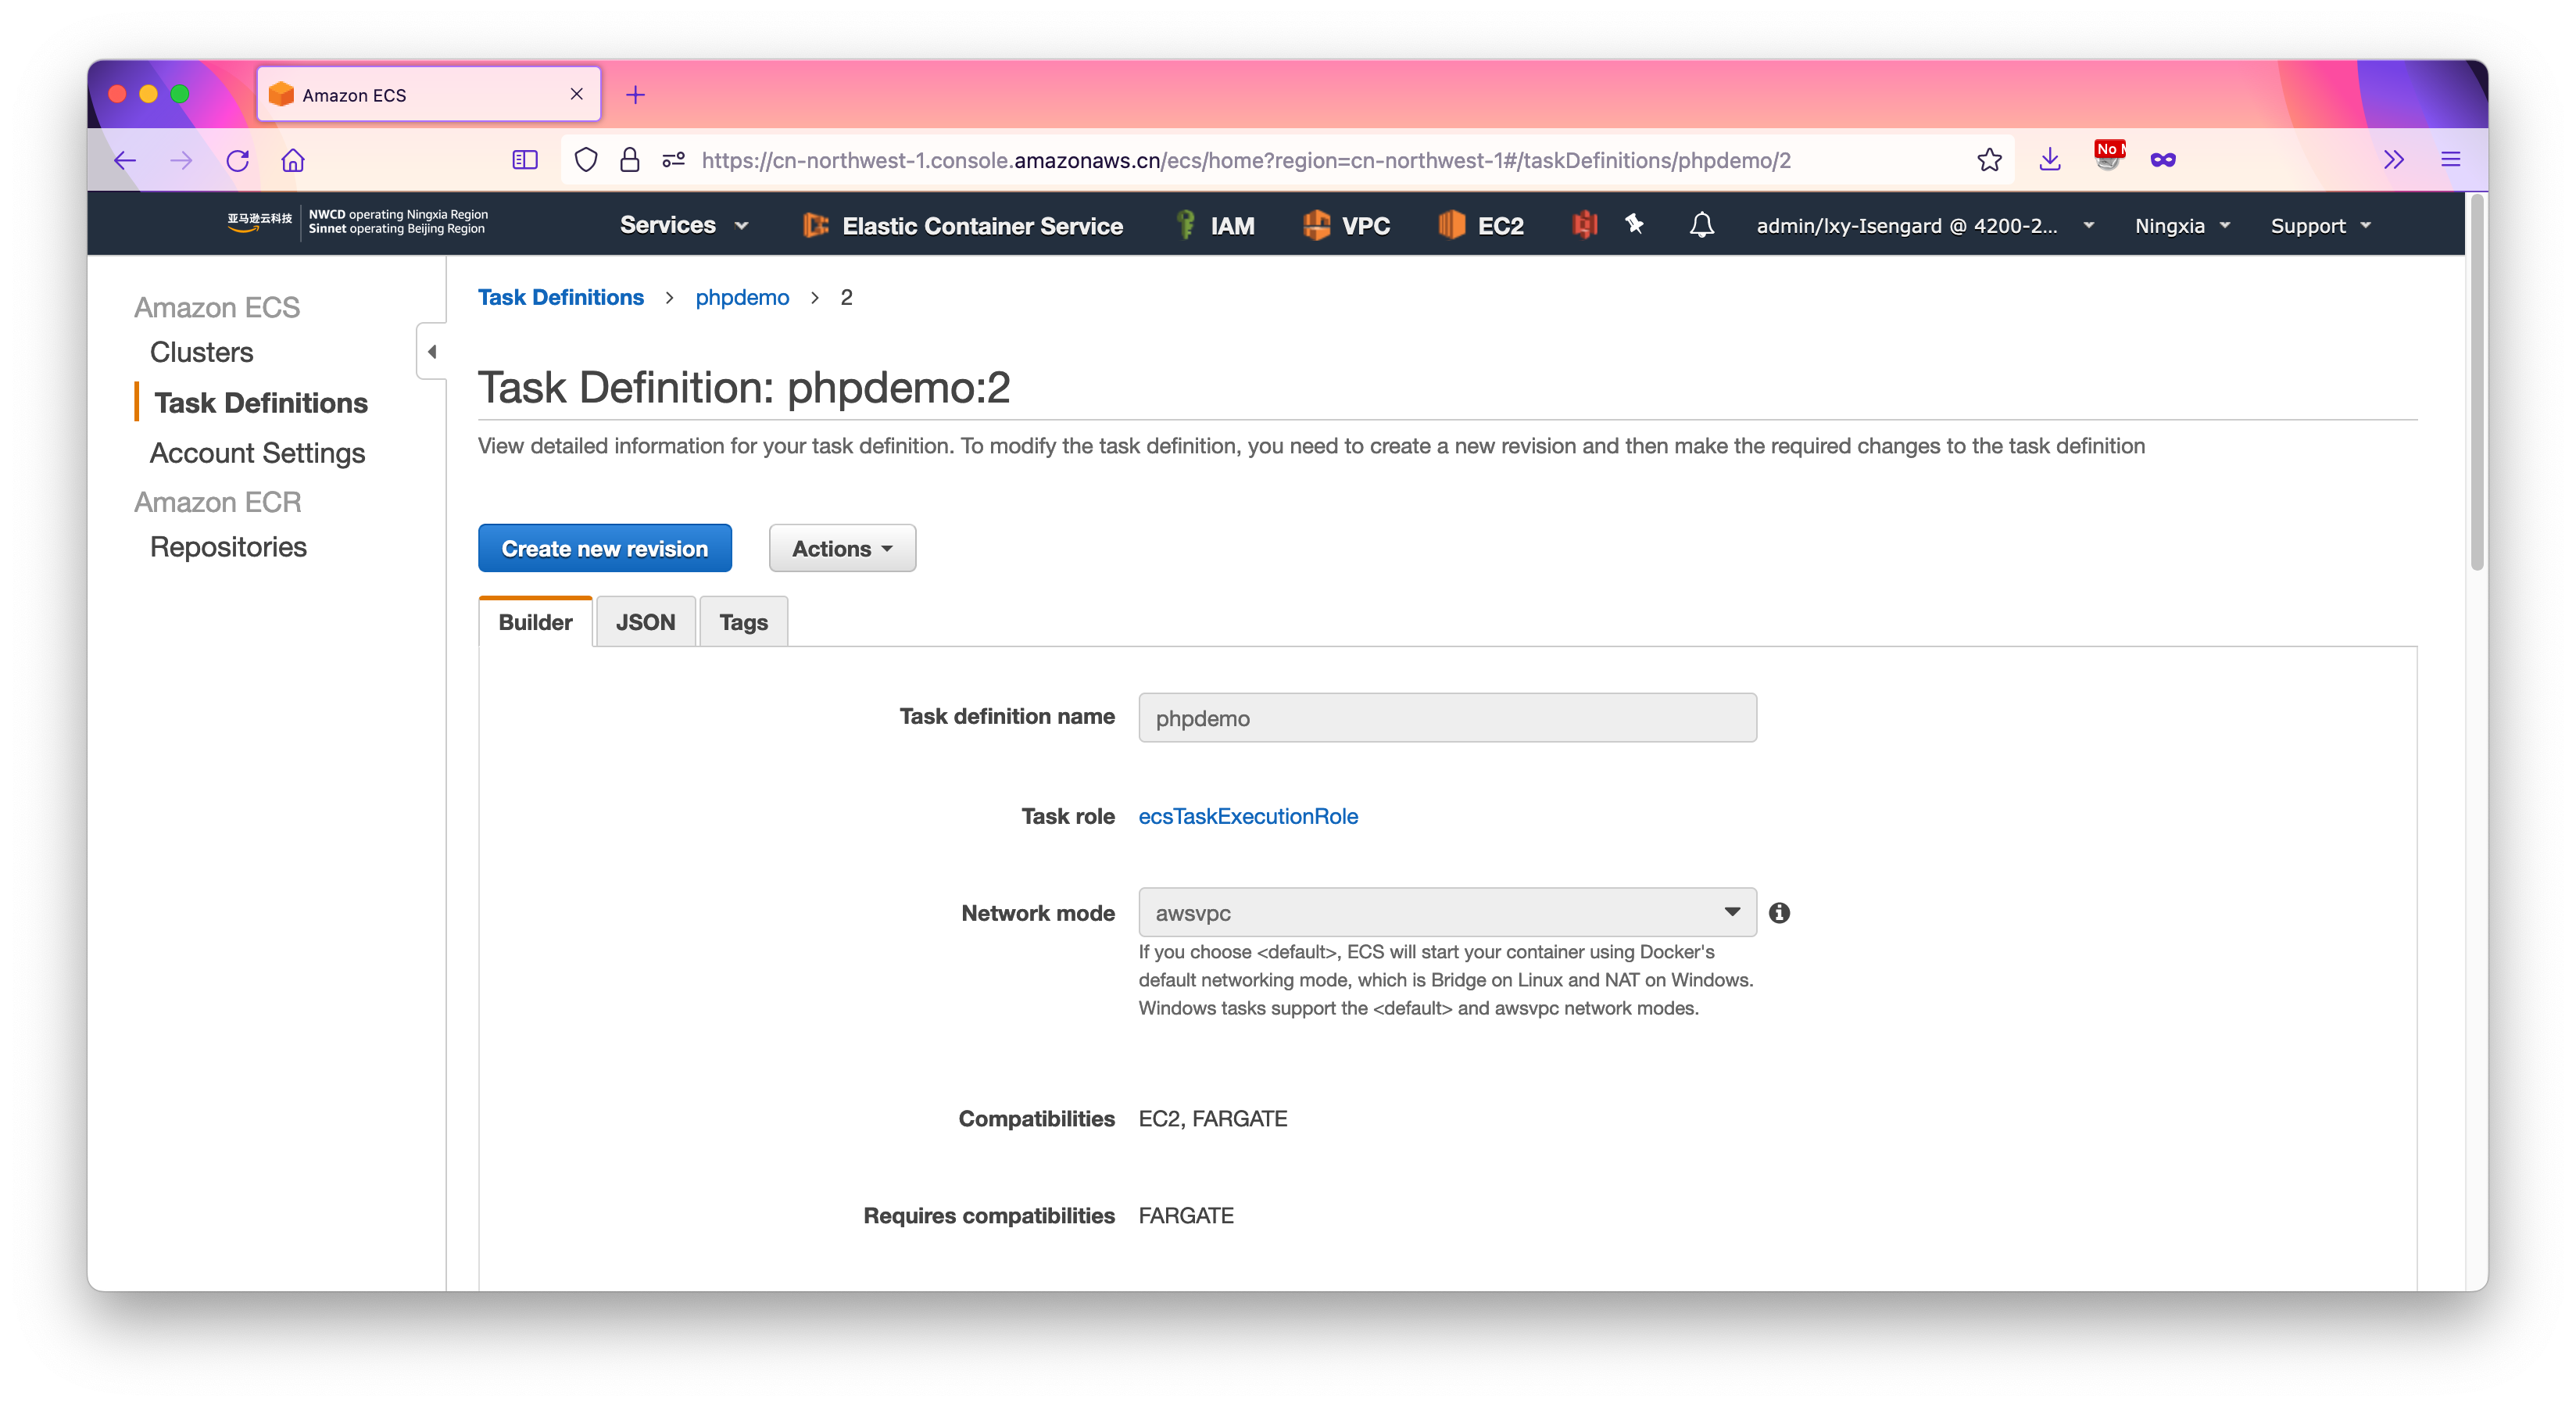Expand the Support dropdown menu
The height and width of the screenshot is (1407, 2576).
(2320, 226)
